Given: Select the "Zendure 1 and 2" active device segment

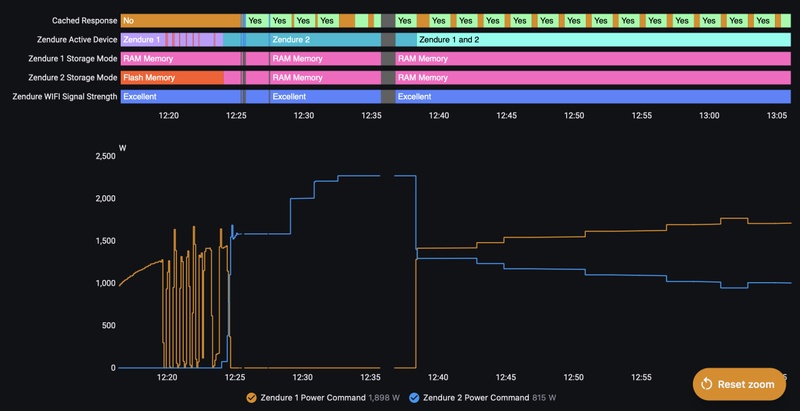Looking at the screenshot, I should pyautogui.click(x=604, y=40).
